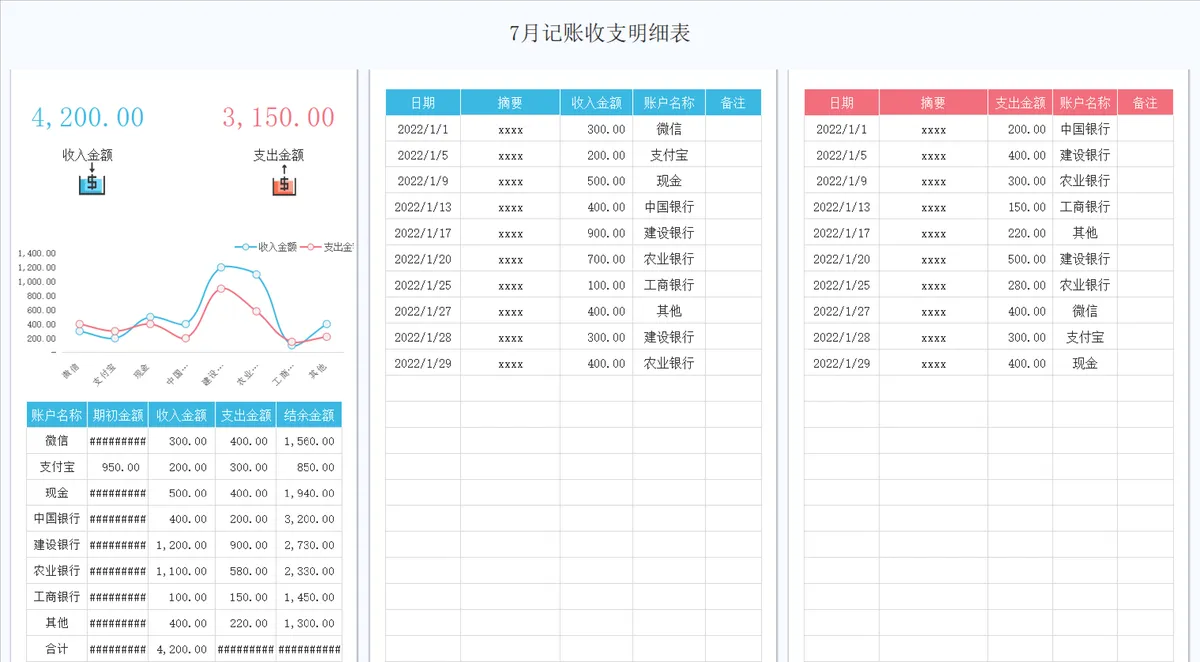Click the large red total 3,150.00
Screen dimensions: 1200x662
coord(279,118)
